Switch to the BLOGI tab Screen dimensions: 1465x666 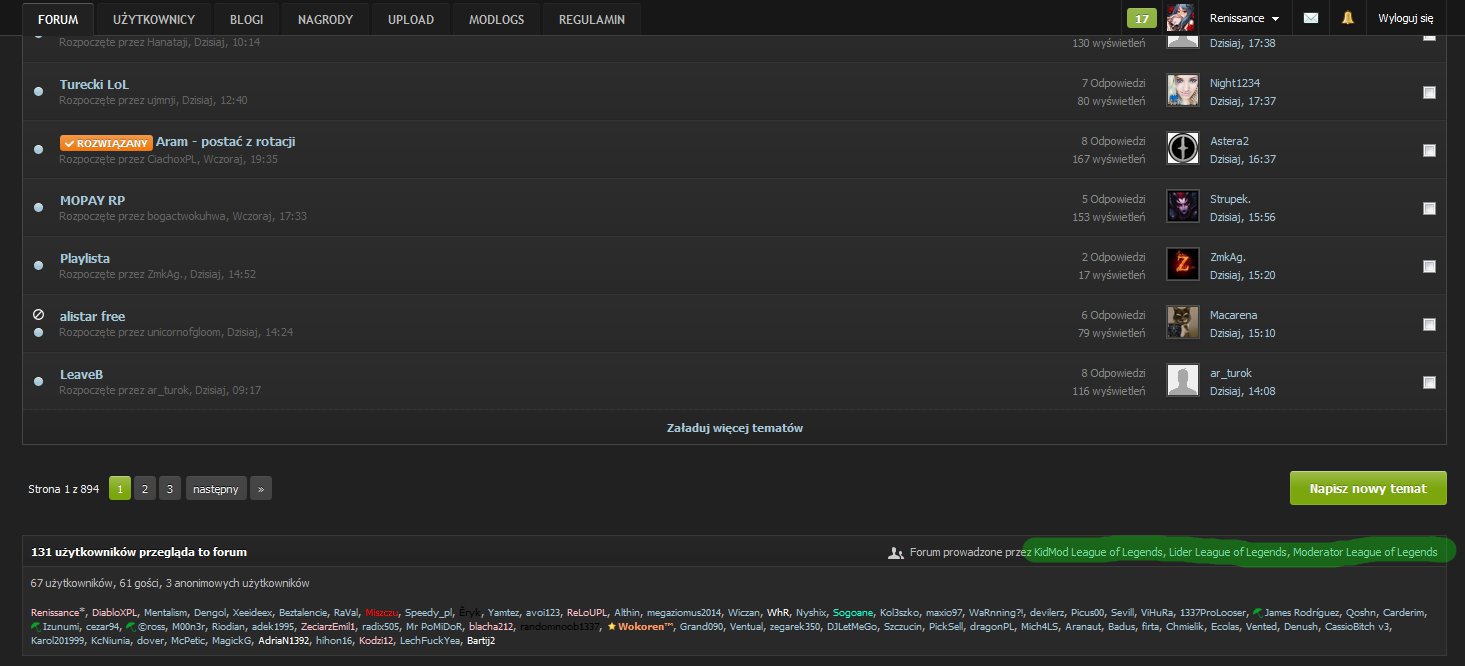(247, 19)
